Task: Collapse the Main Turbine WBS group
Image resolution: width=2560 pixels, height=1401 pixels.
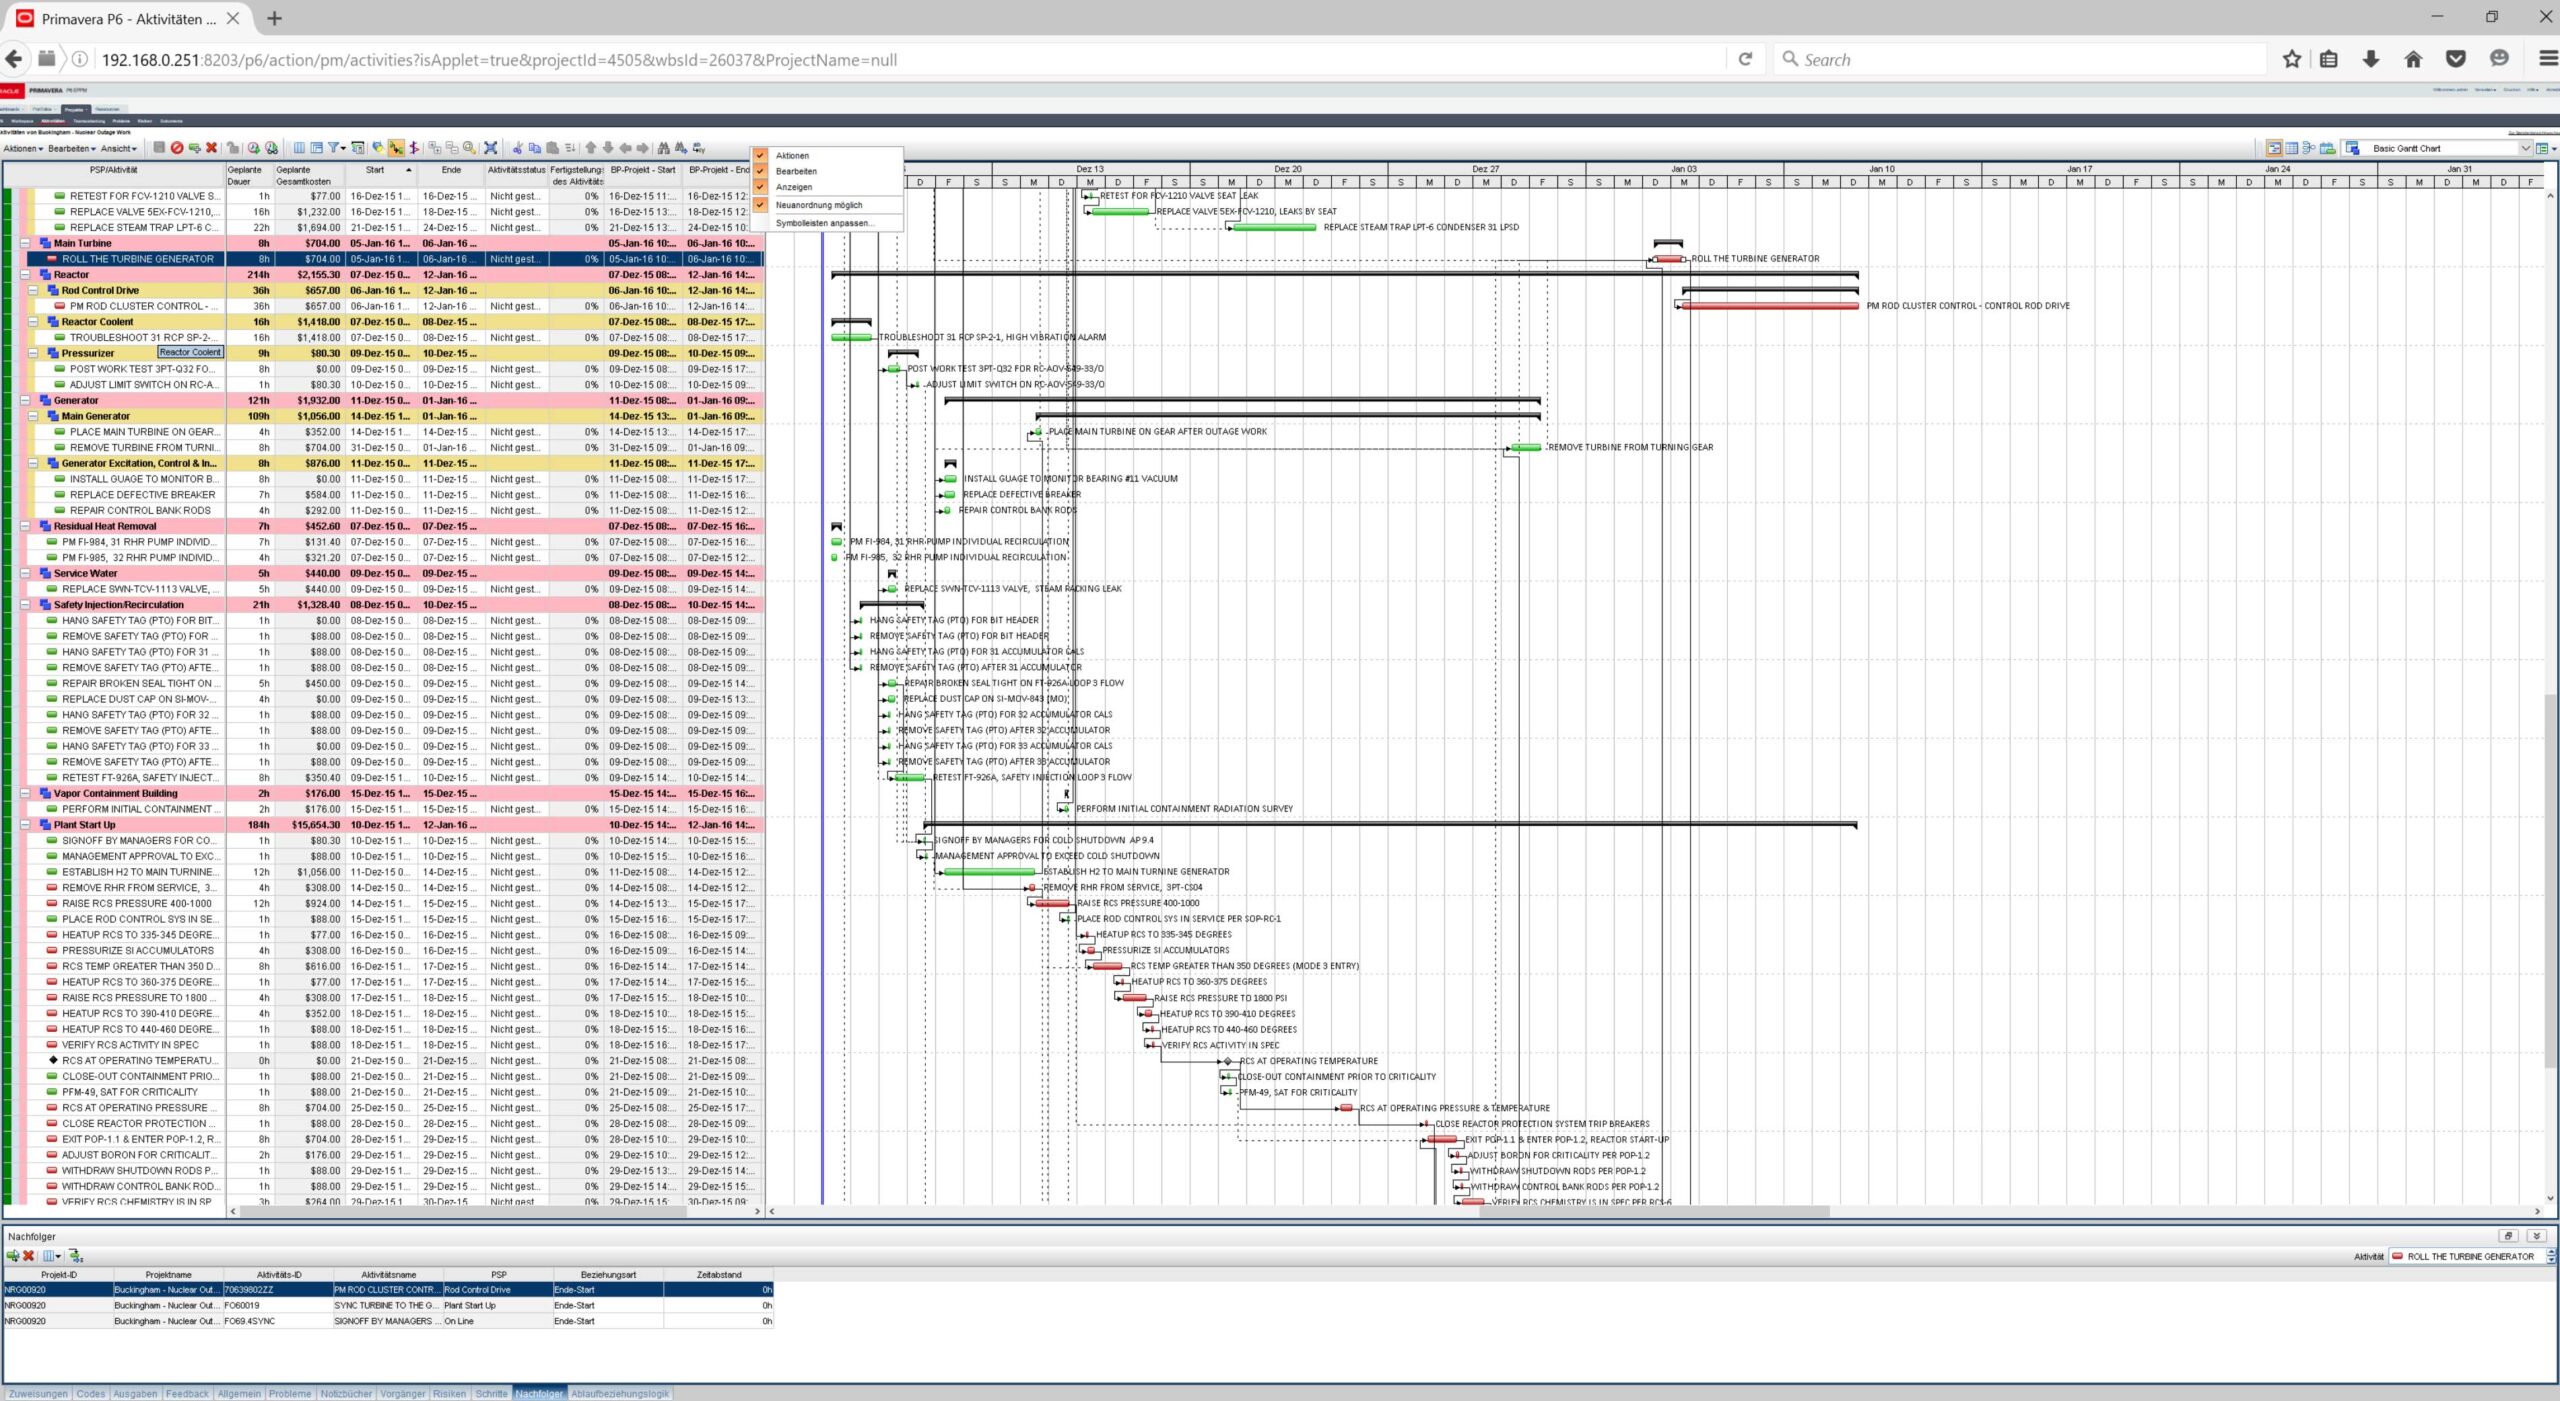Action: tap(25, 243)
